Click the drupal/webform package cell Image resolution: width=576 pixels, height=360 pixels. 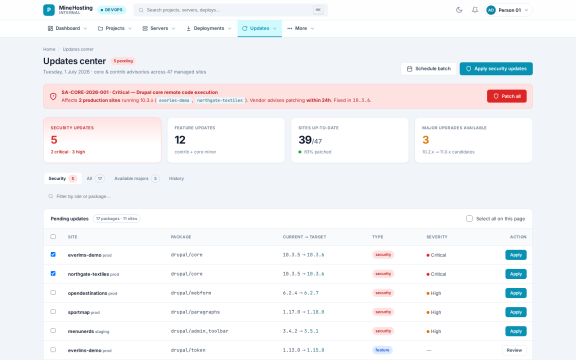(191, 293)
